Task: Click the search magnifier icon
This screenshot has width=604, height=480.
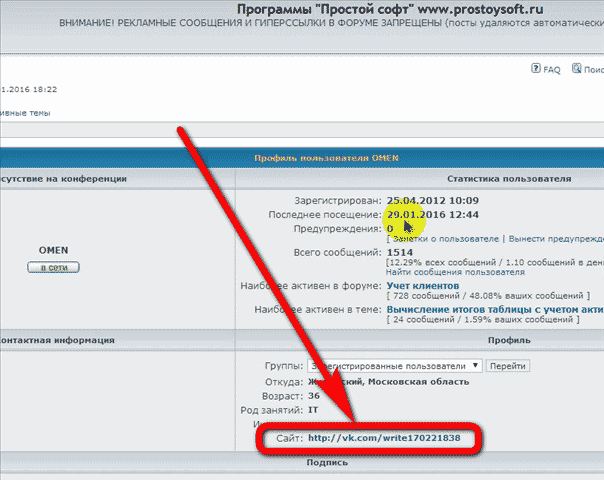Action: pyautogui.click(x=577, y=70)
